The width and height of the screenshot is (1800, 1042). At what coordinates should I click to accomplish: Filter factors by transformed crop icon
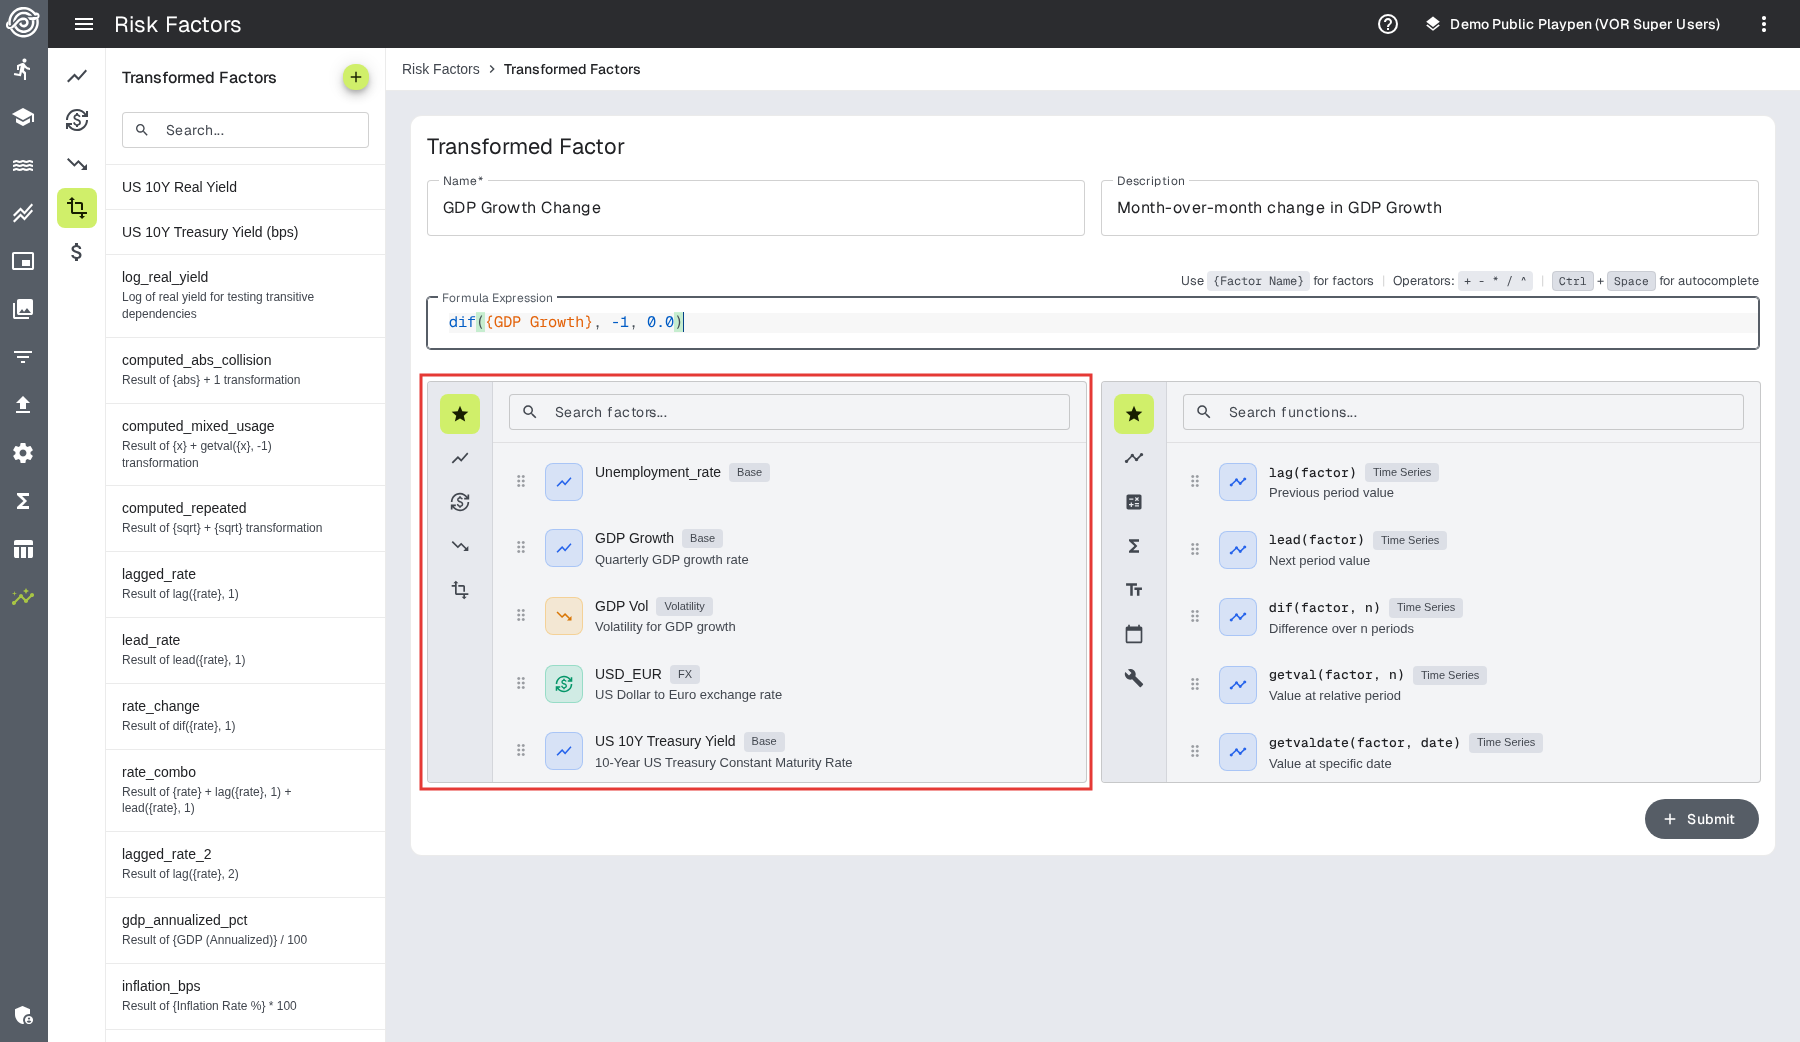click(x=460, y=590)
